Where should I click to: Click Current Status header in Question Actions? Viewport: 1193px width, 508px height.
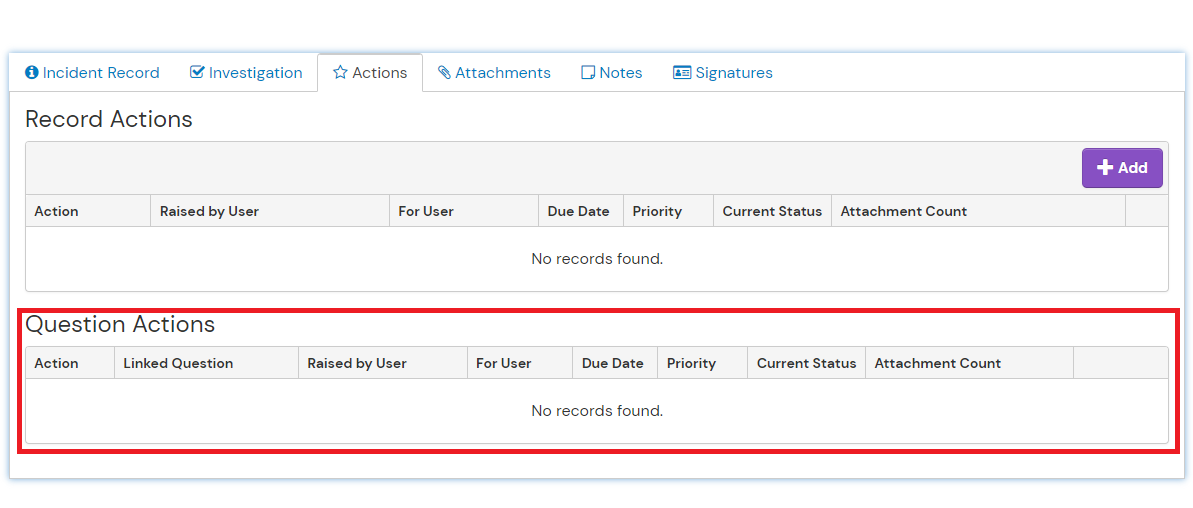click(x=806, y=363)
